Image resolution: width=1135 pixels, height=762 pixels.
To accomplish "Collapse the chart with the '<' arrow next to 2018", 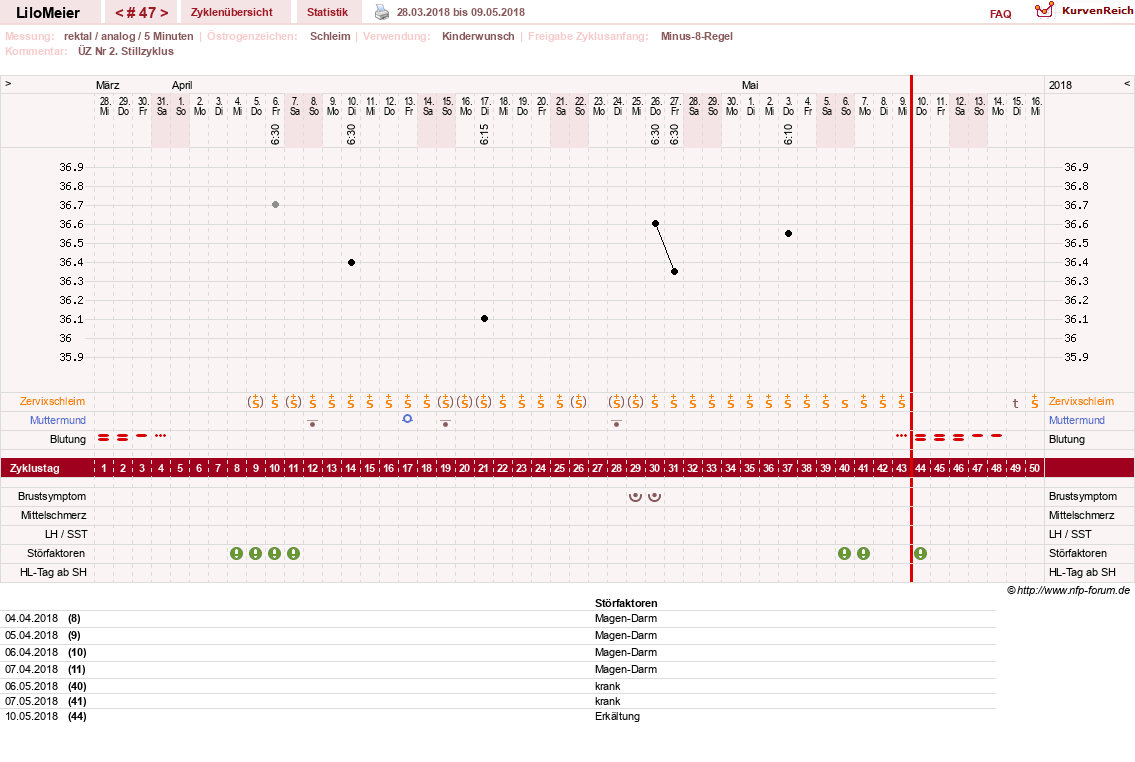I will point(1126,84).
